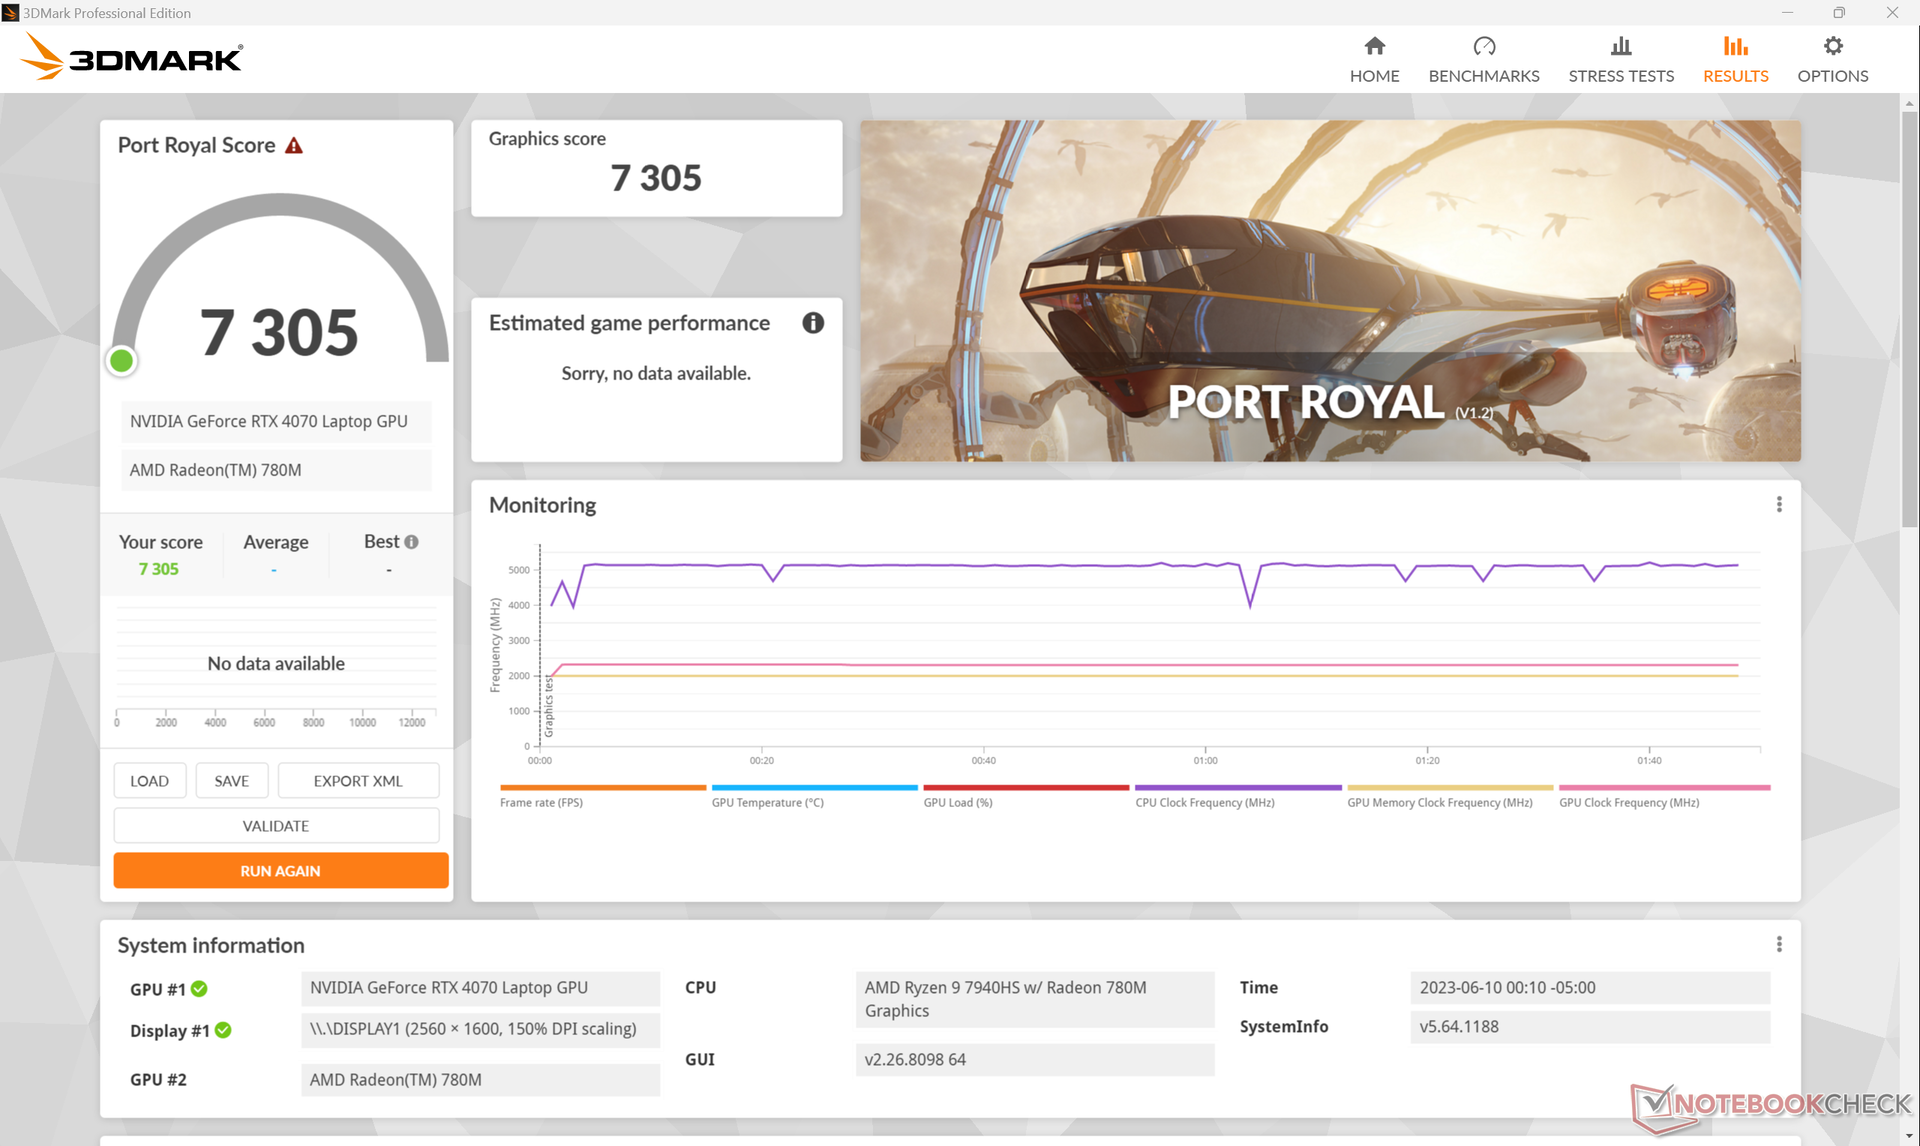Open Monitoring panel three-dot menu
Screen dimensions: 1920x1146
(x=1778, y=505)
